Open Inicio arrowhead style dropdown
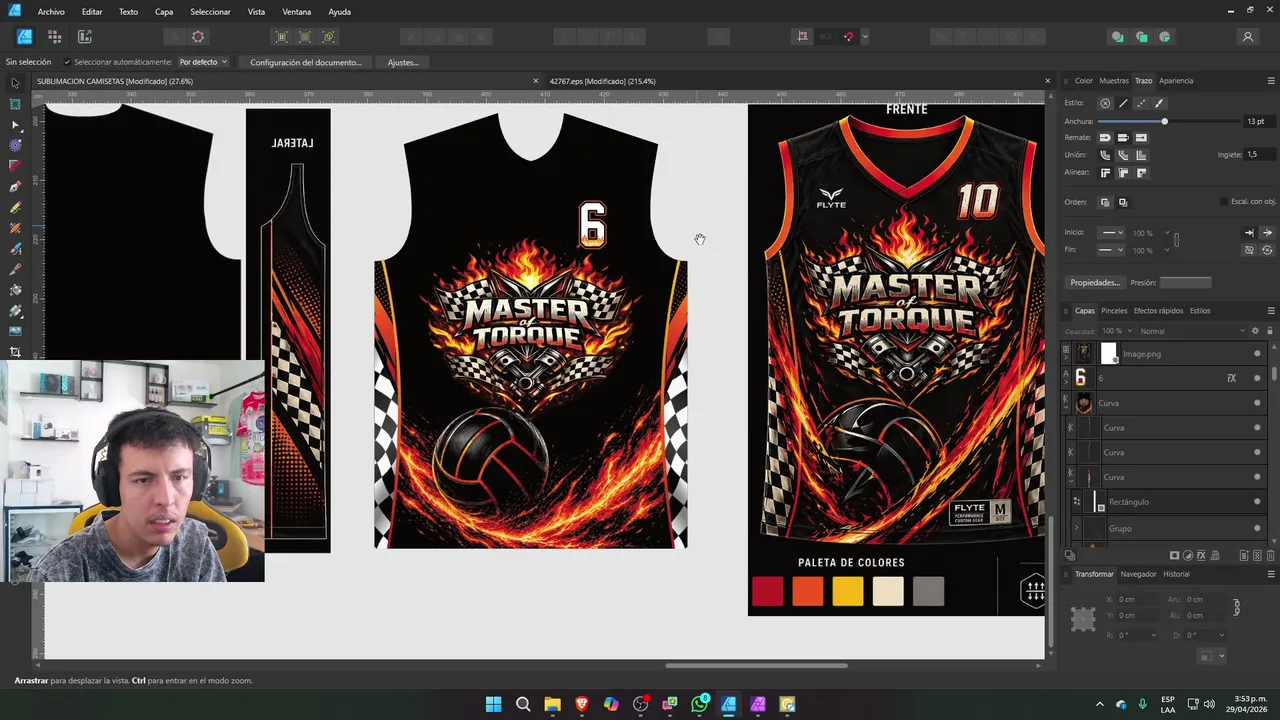 pyautogui.click(x=1111, y=232)
